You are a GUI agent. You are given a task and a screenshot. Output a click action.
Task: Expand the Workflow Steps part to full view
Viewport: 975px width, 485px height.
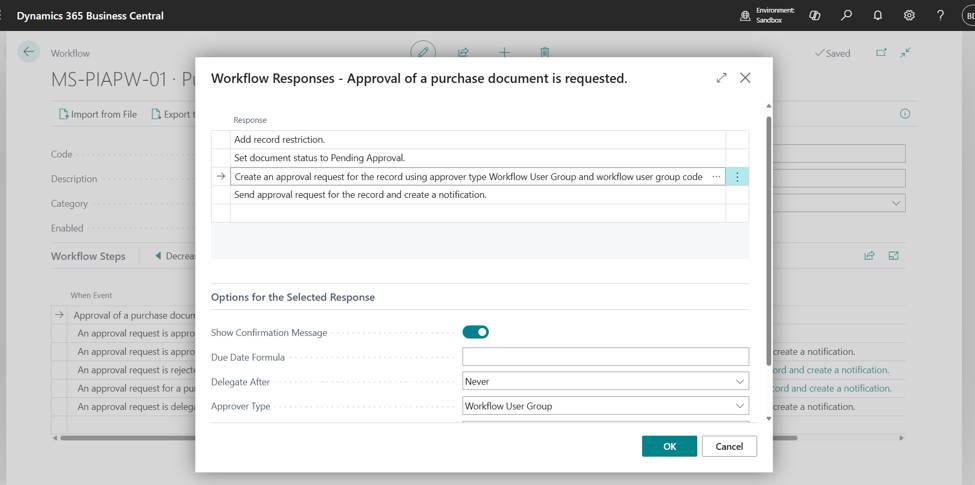[x=894, y=256]
